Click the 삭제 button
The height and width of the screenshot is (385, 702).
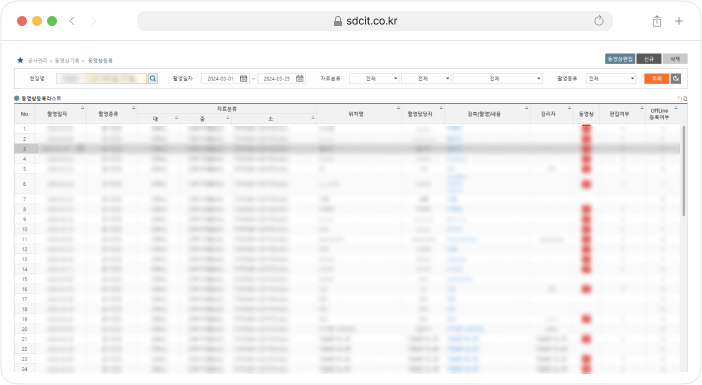(x=675, y=59)
